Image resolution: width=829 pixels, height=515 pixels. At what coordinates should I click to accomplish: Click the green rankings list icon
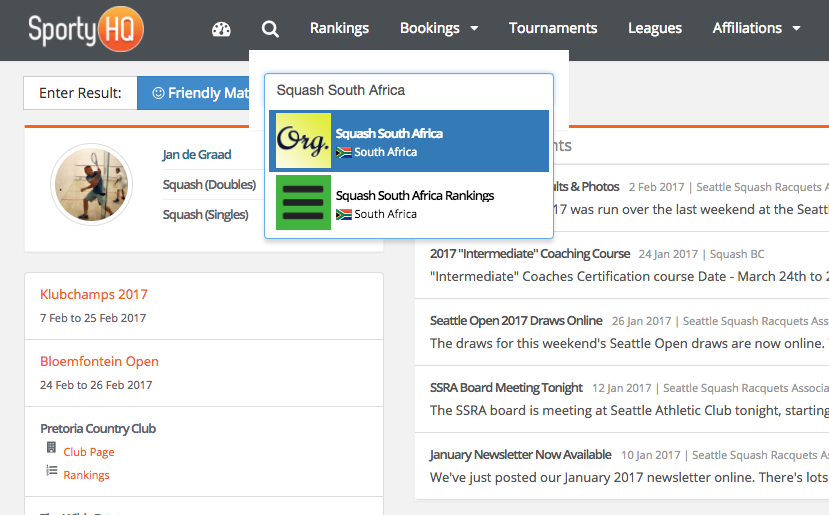coord(303,203)
